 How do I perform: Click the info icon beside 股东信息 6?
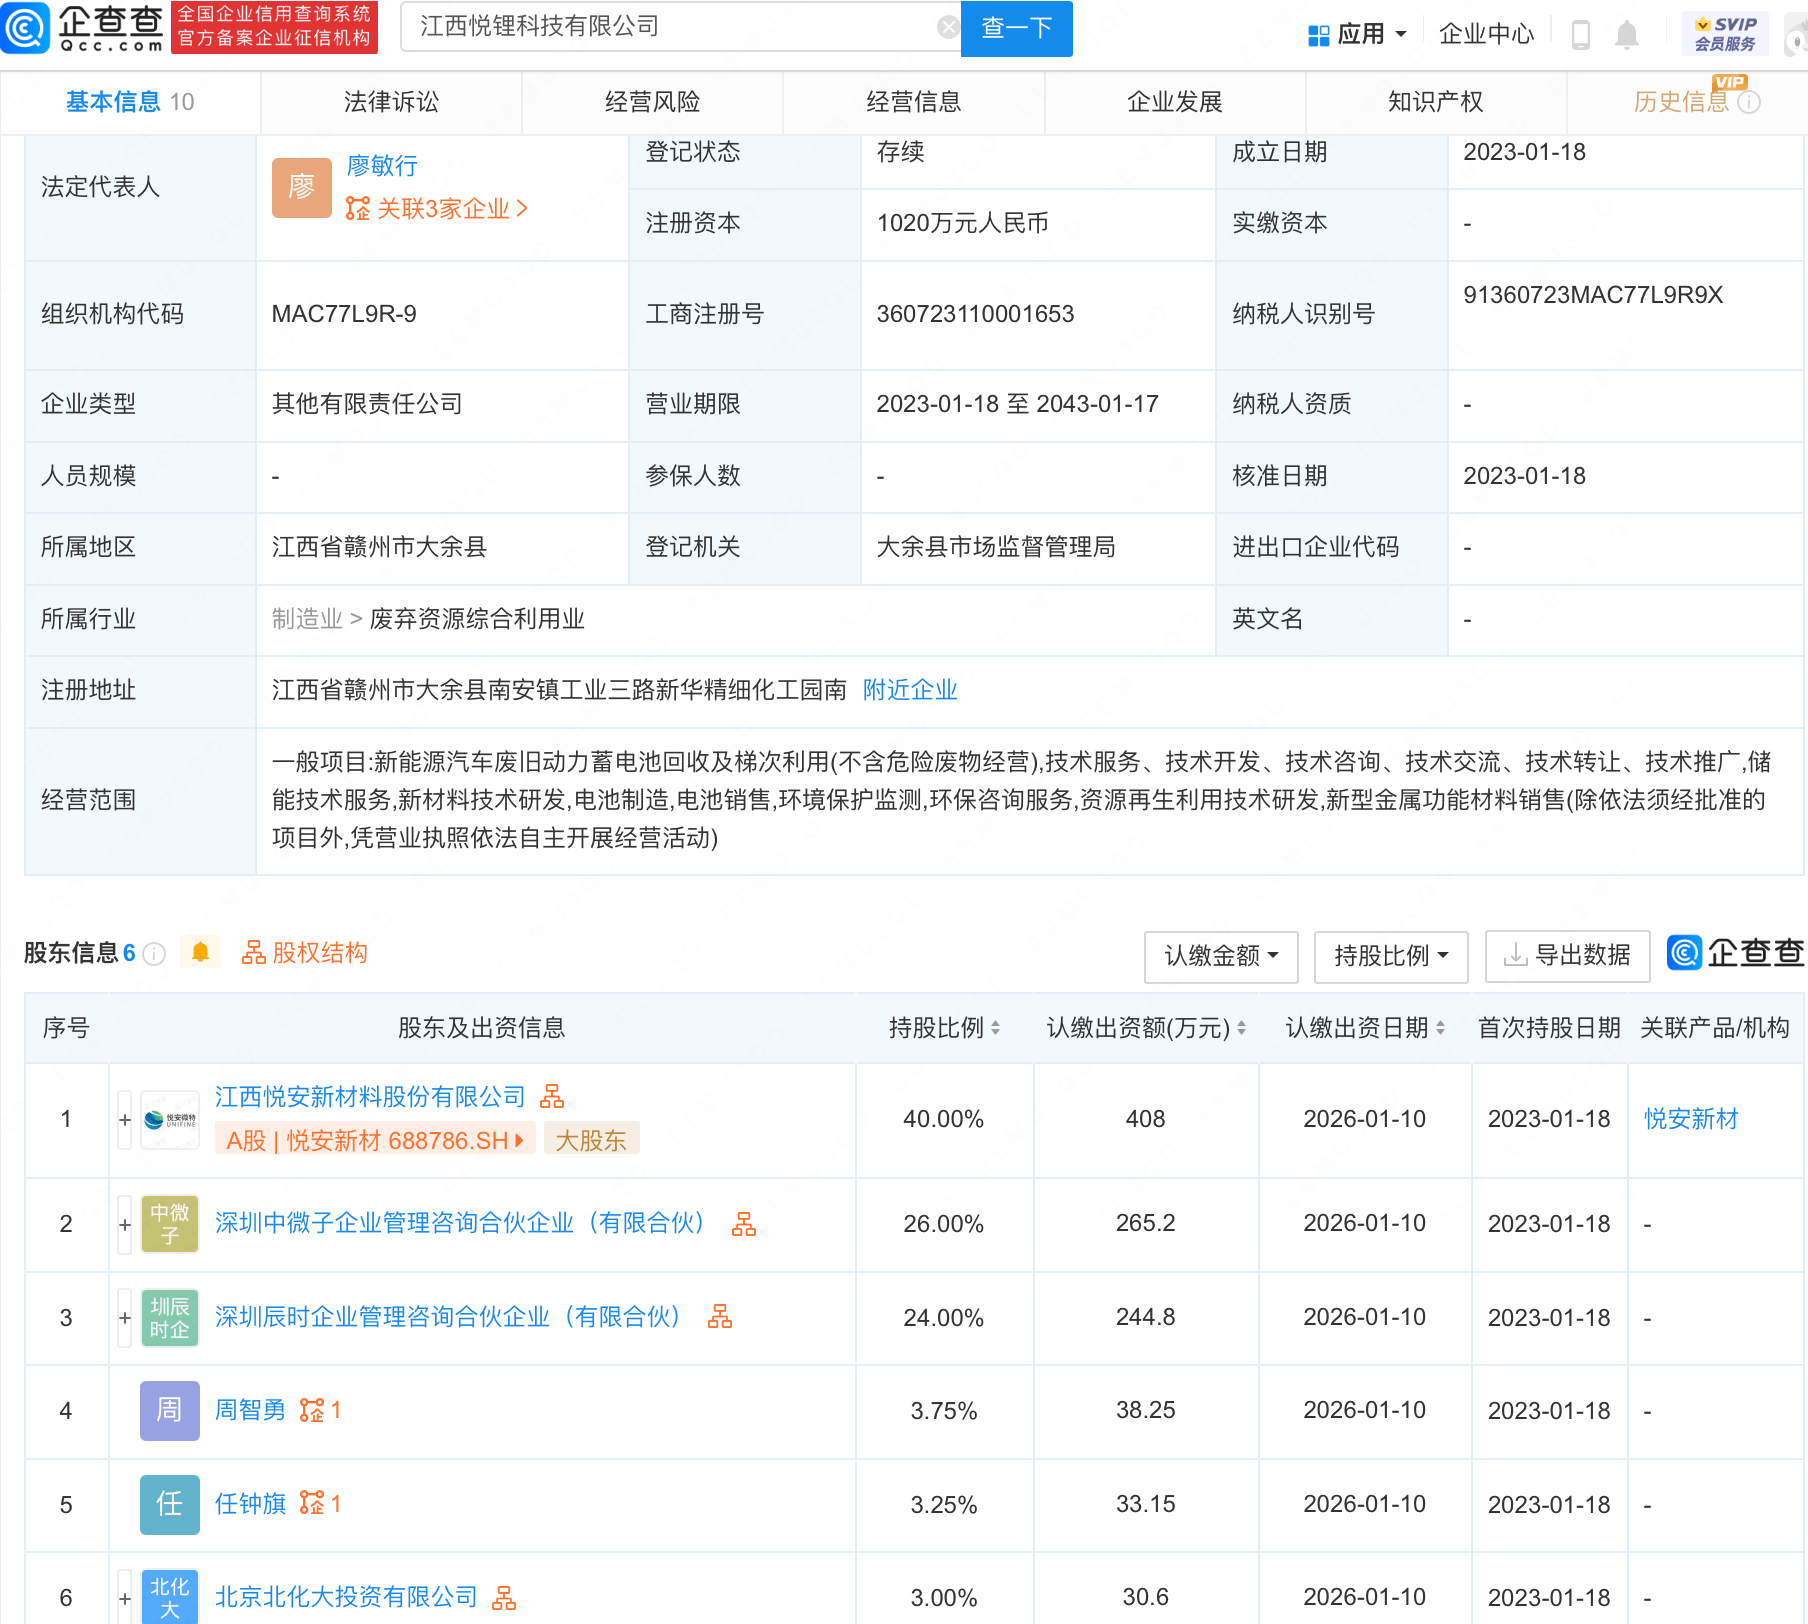click(x=154, y=954)
